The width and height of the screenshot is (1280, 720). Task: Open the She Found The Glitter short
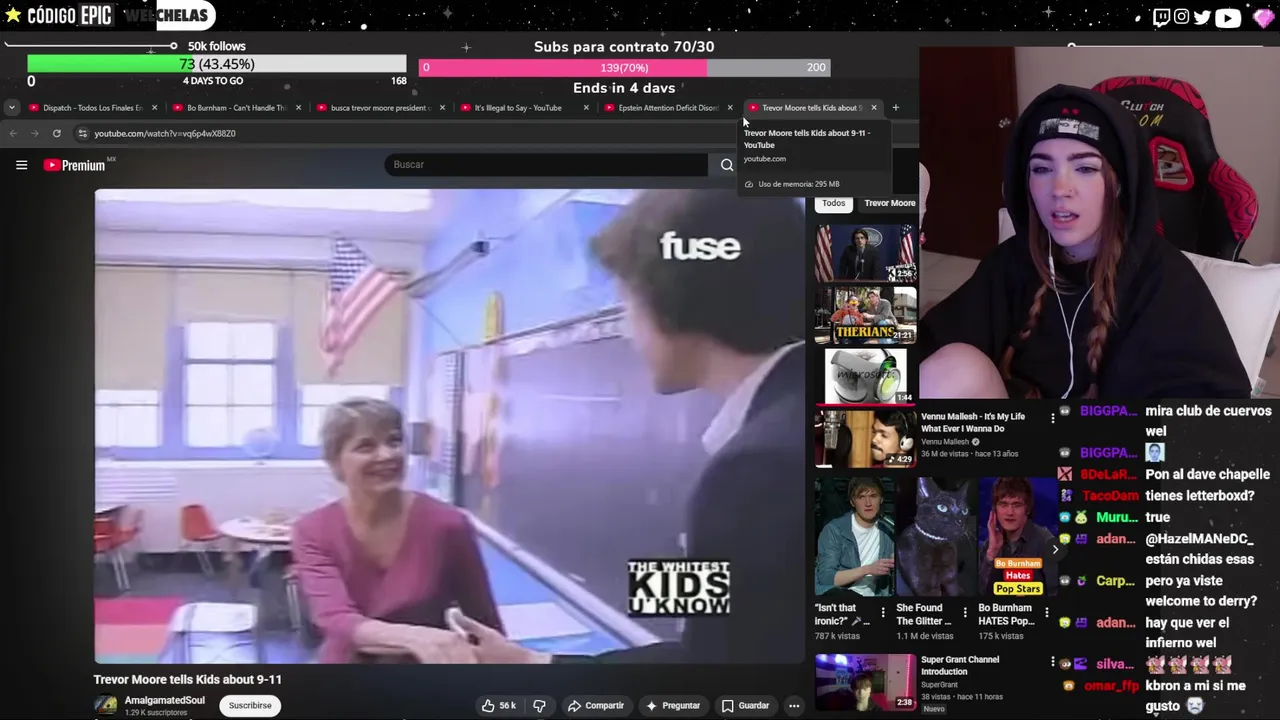pyautogui.click(x=935, y=537)
